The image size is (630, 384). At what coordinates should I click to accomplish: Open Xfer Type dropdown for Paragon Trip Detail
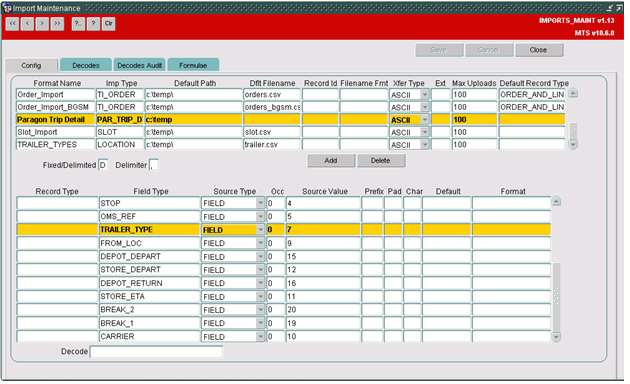coord(425,120)
